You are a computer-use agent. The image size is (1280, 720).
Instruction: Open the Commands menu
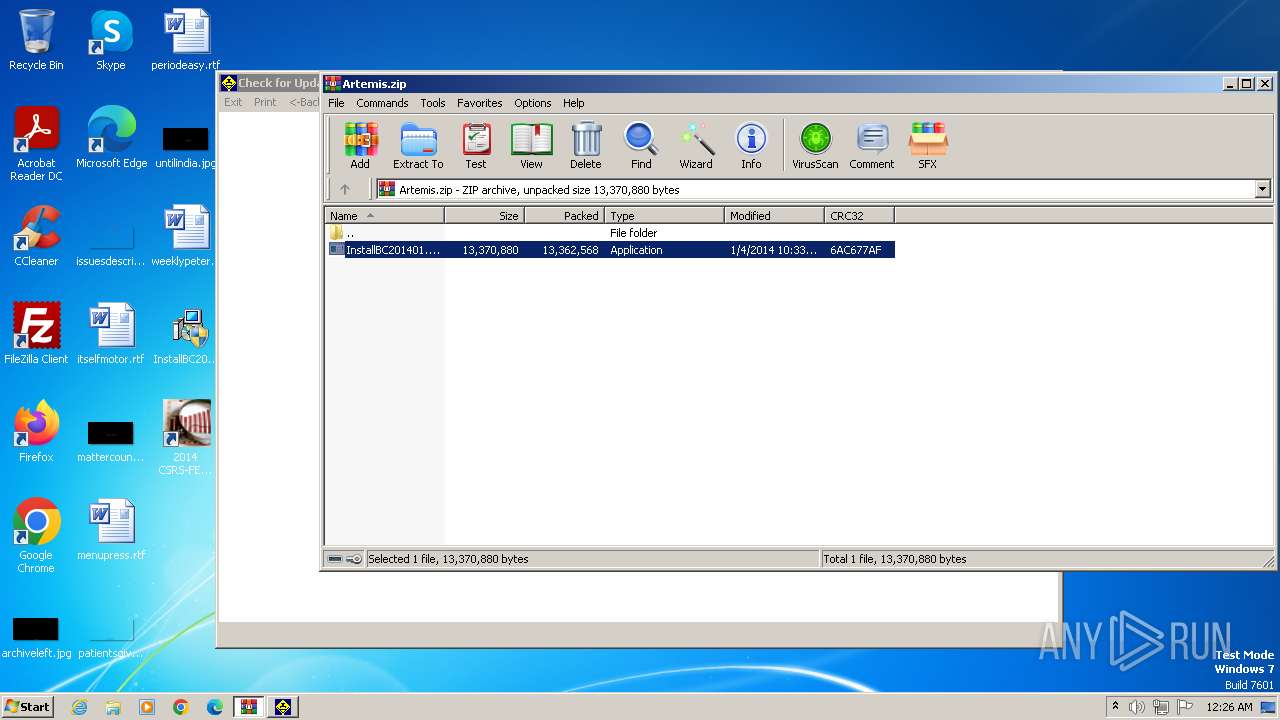click(382, 103)
